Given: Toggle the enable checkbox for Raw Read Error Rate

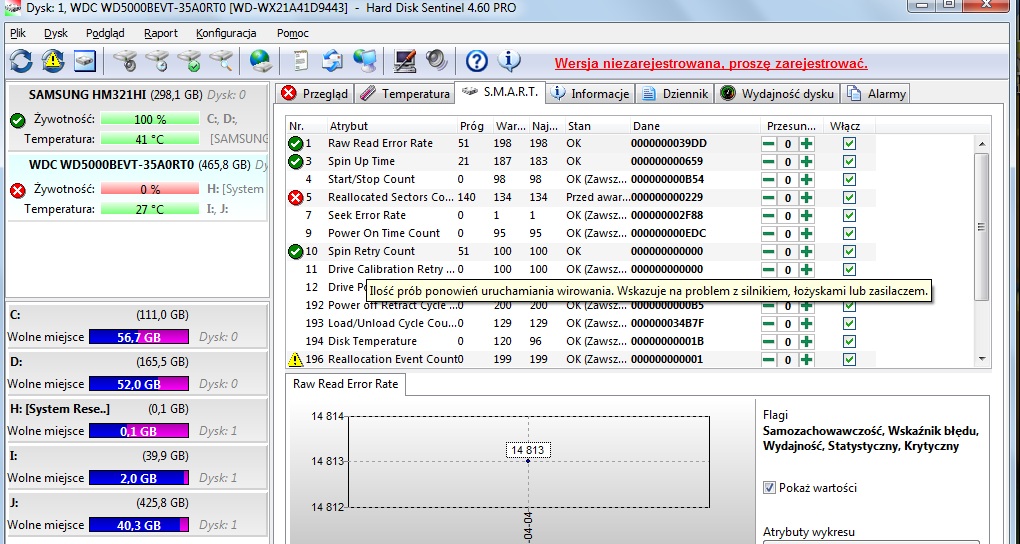Looking at the screenshot, I should point(849,144).
